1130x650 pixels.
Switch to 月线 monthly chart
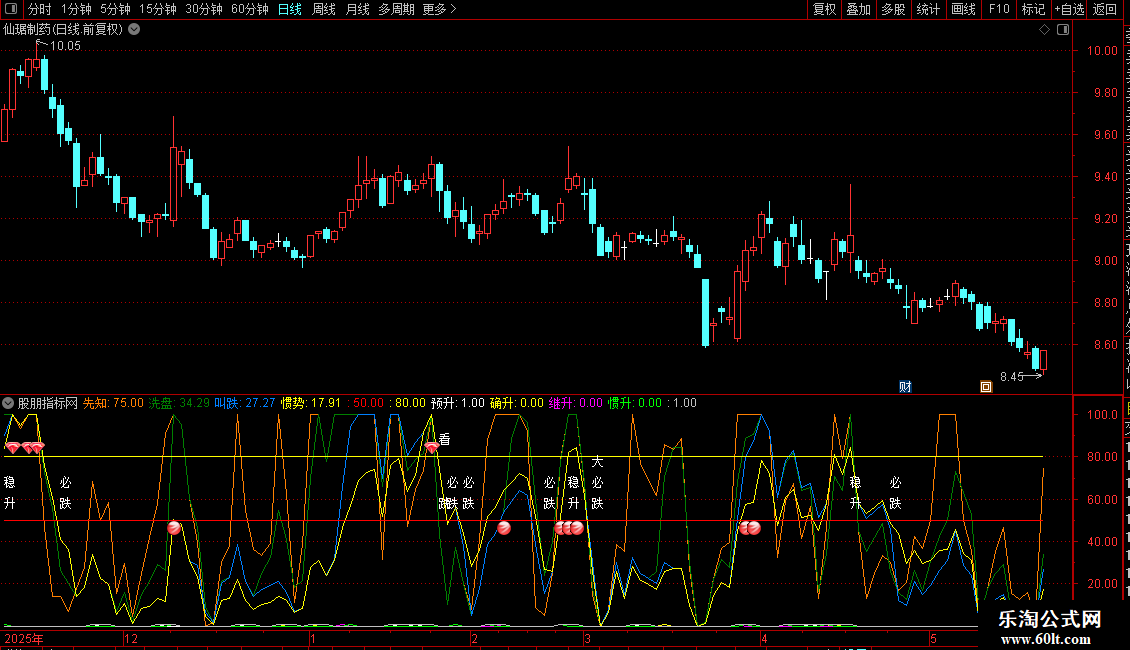[357, 9]
